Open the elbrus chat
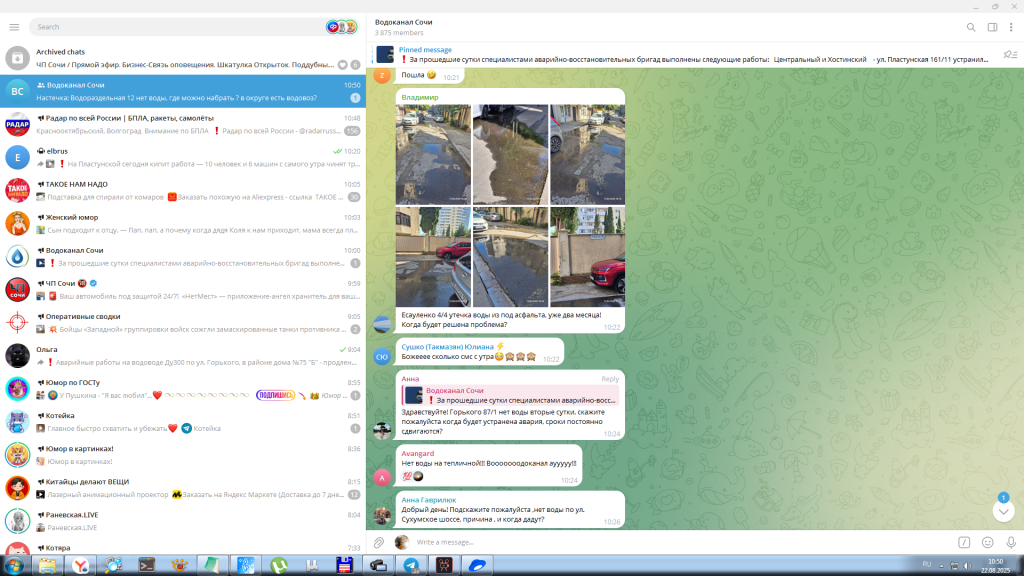Image resolution: width=1024 pixels, height=576 pixels. click(185, 157)
